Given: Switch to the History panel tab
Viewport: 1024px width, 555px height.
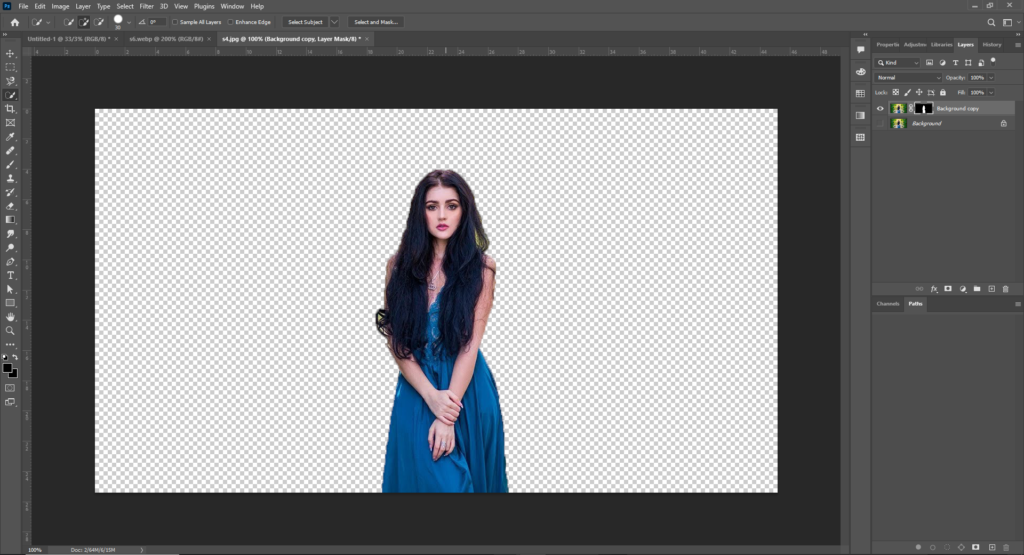Looking at the screenshot, I should (991, 44).
